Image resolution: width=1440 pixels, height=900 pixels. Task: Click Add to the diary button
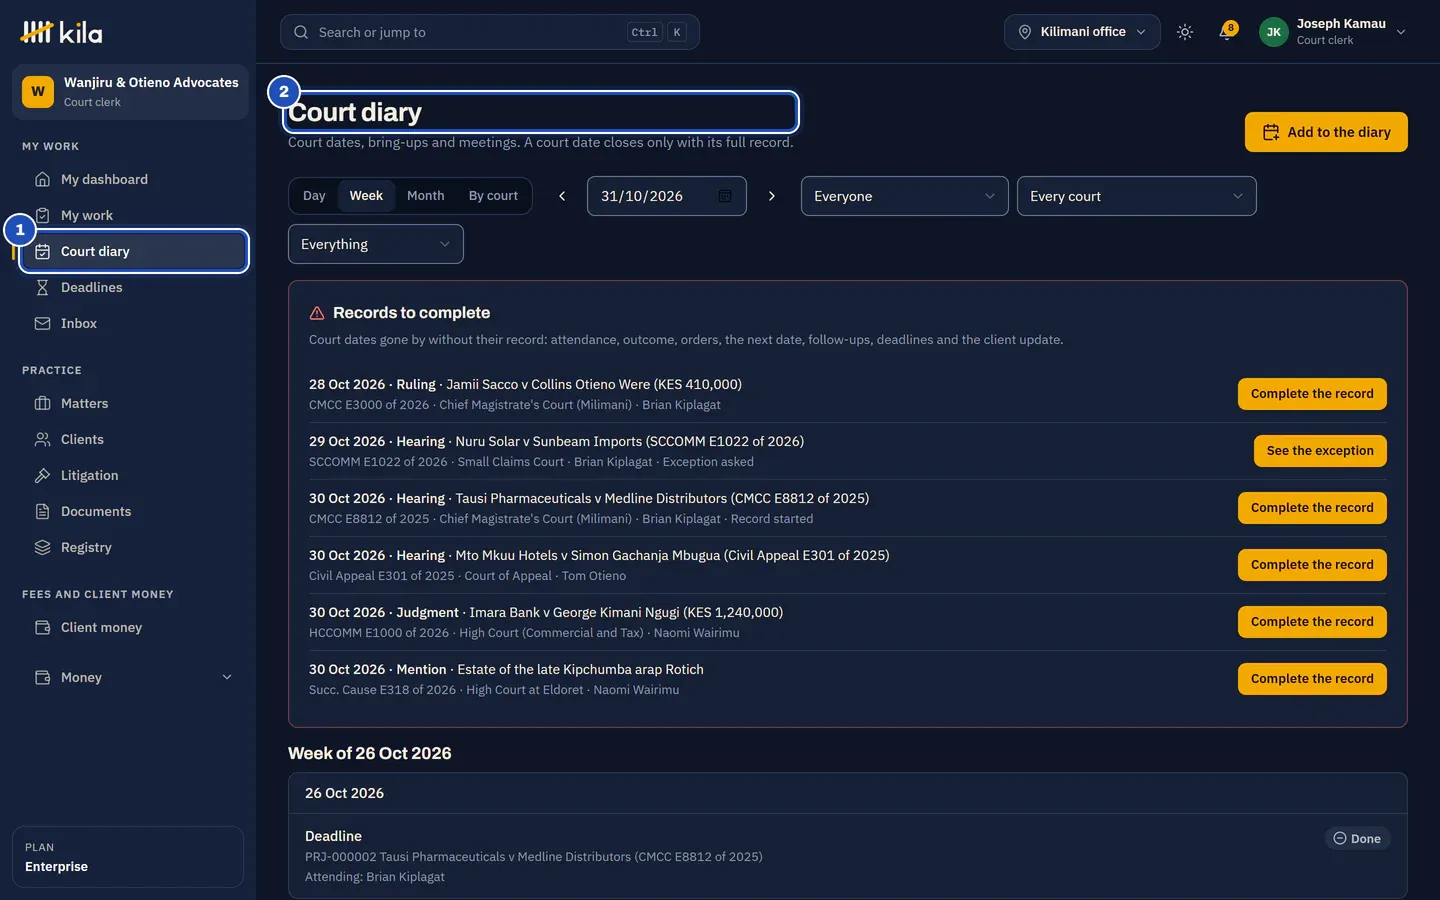pos(1326,132)
